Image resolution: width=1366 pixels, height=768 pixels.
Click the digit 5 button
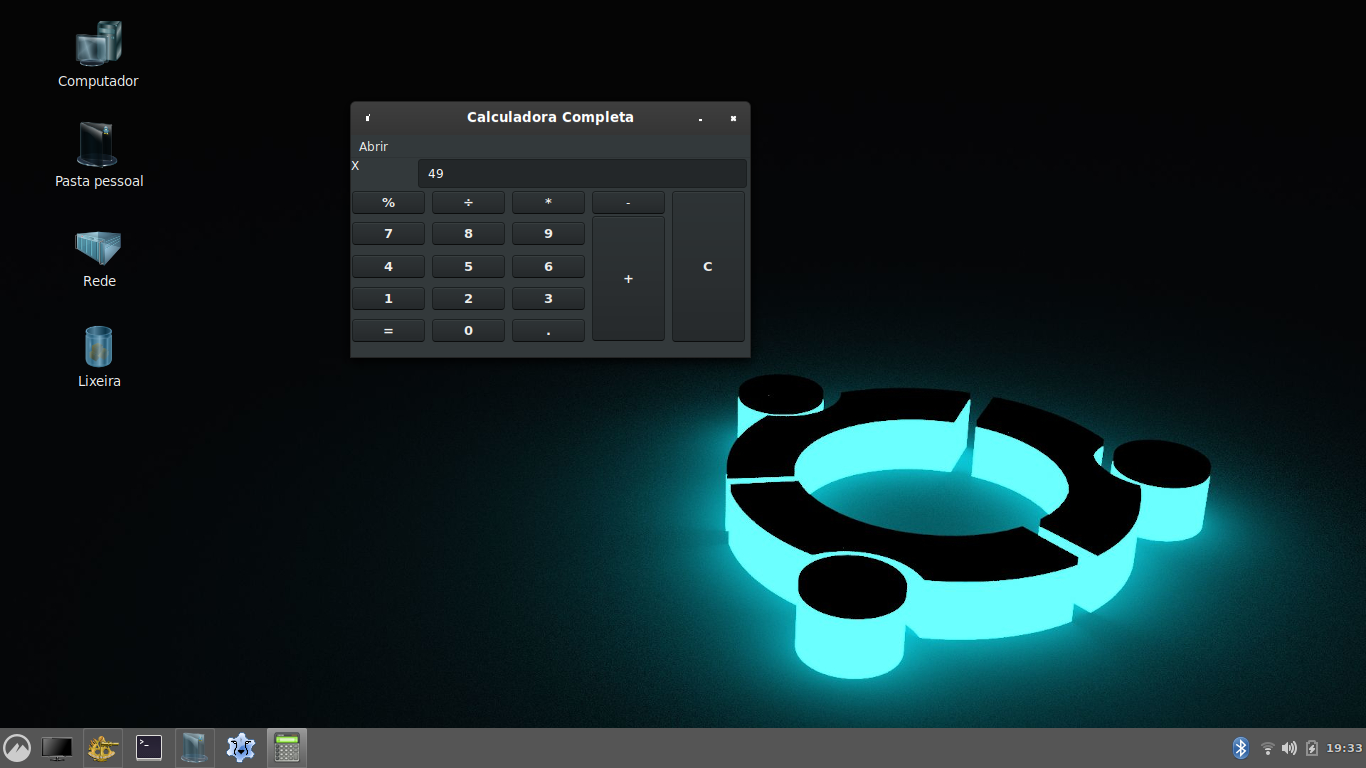tap(468, 266)
